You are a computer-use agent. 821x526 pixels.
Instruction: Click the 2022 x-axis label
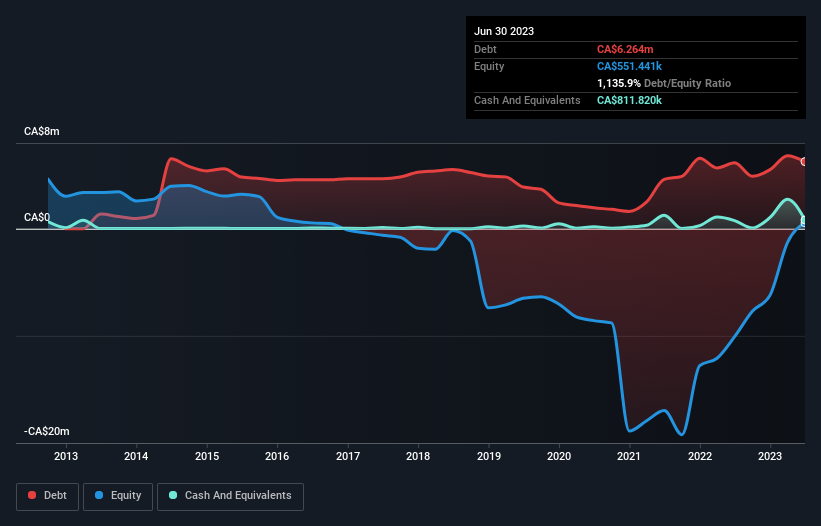point(700,456)
